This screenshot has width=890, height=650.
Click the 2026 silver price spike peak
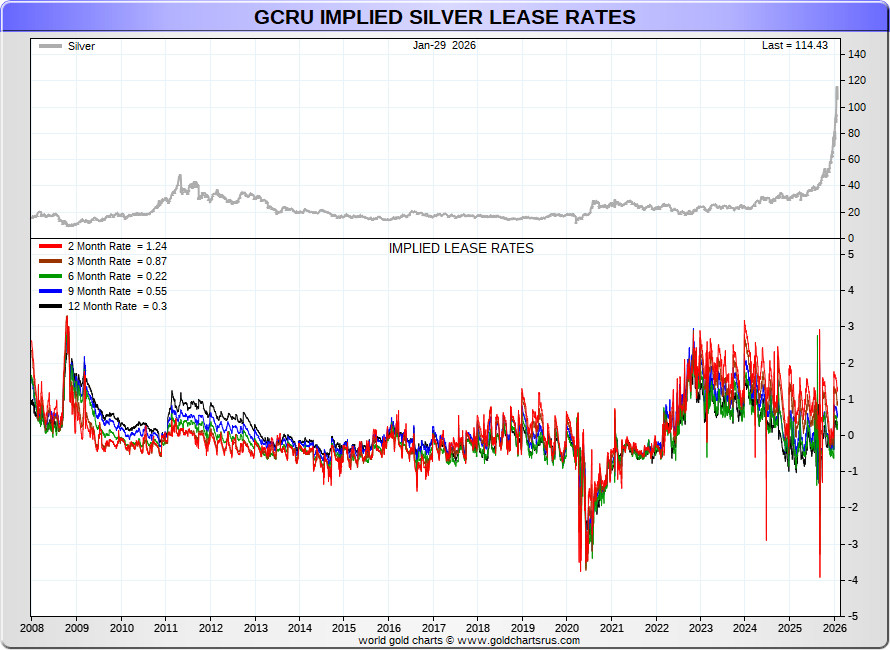coord(837,88)
